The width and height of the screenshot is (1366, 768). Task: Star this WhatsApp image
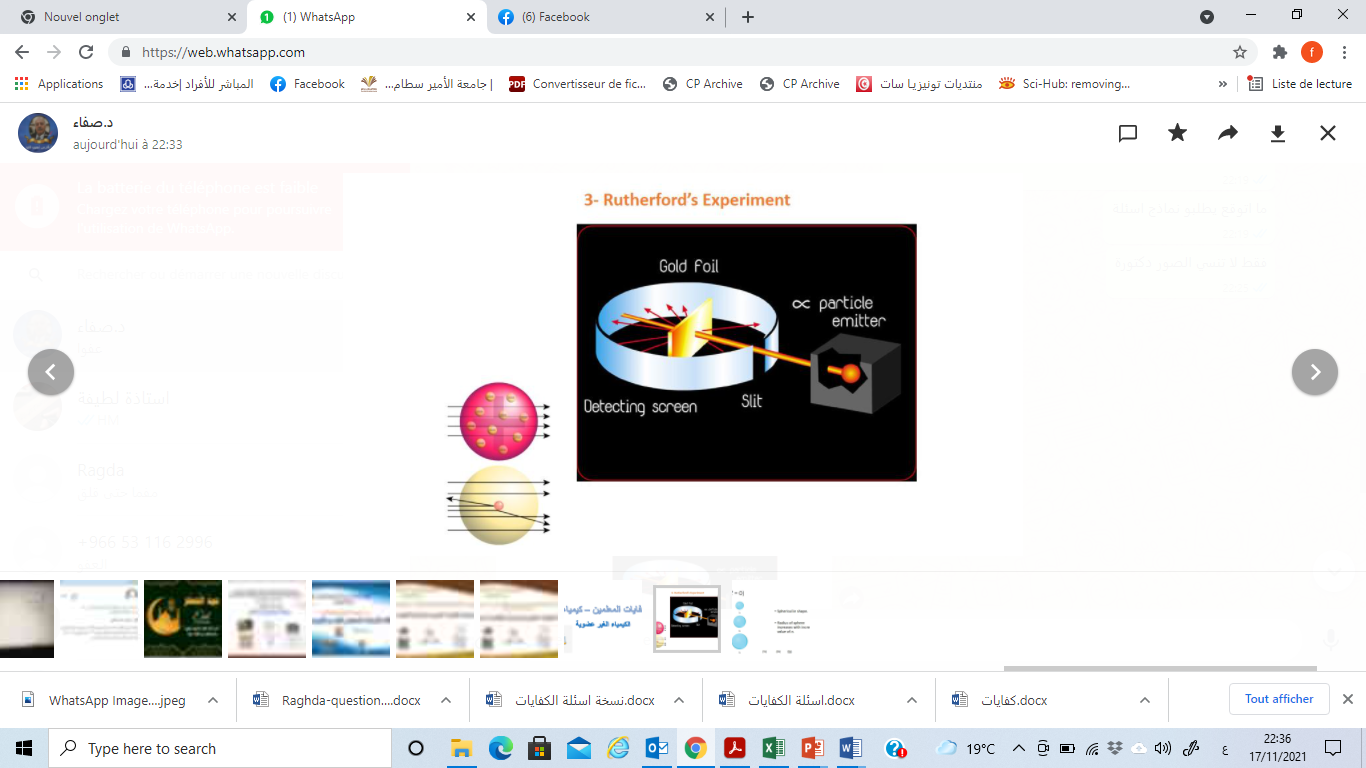pyautogui.click(x=1178, y=133)
